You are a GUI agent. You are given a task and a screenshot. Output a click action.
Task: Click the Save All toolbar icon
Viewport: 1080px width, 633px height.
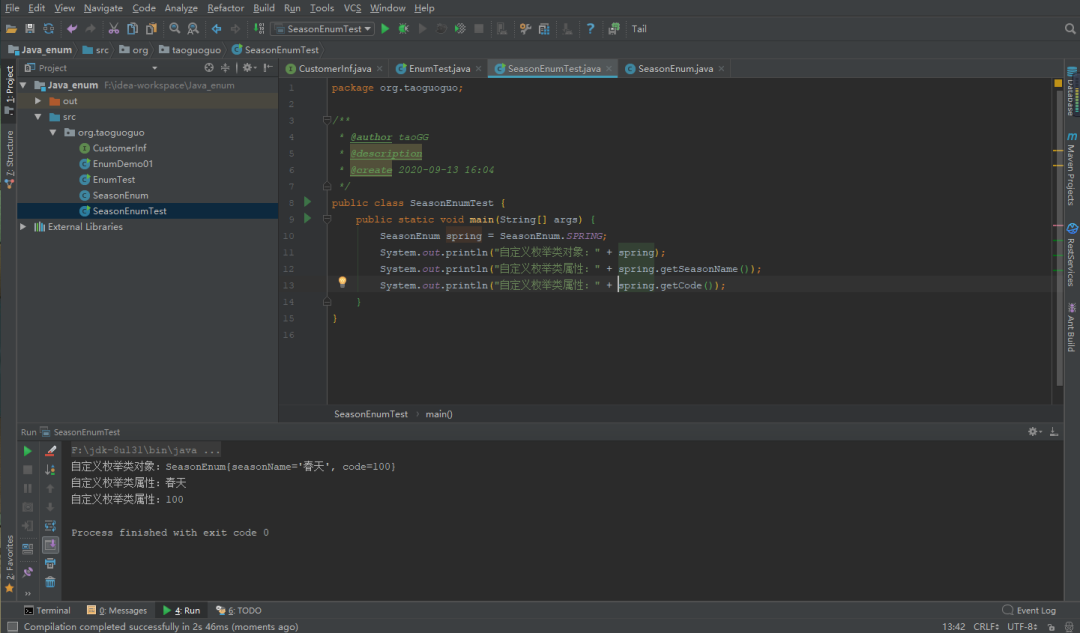coord(29,29)
